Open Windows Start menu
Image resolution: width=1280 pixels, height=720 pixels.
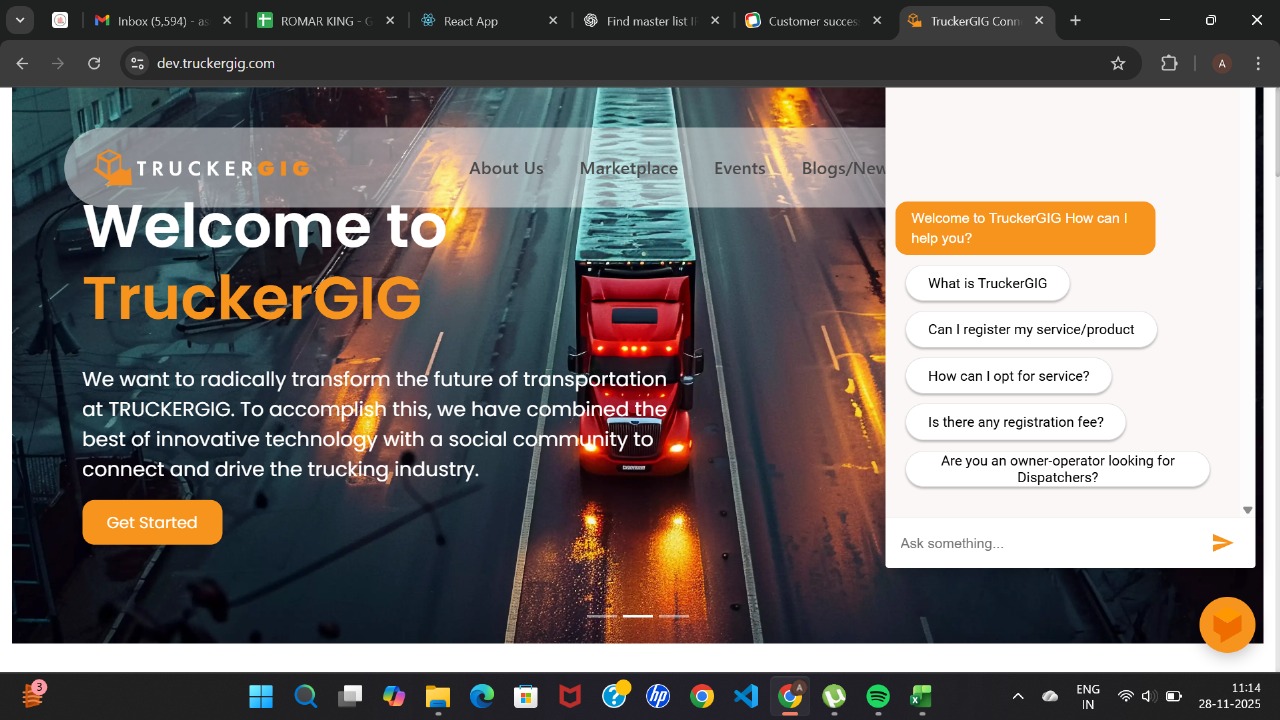click(x=261, y=696)
